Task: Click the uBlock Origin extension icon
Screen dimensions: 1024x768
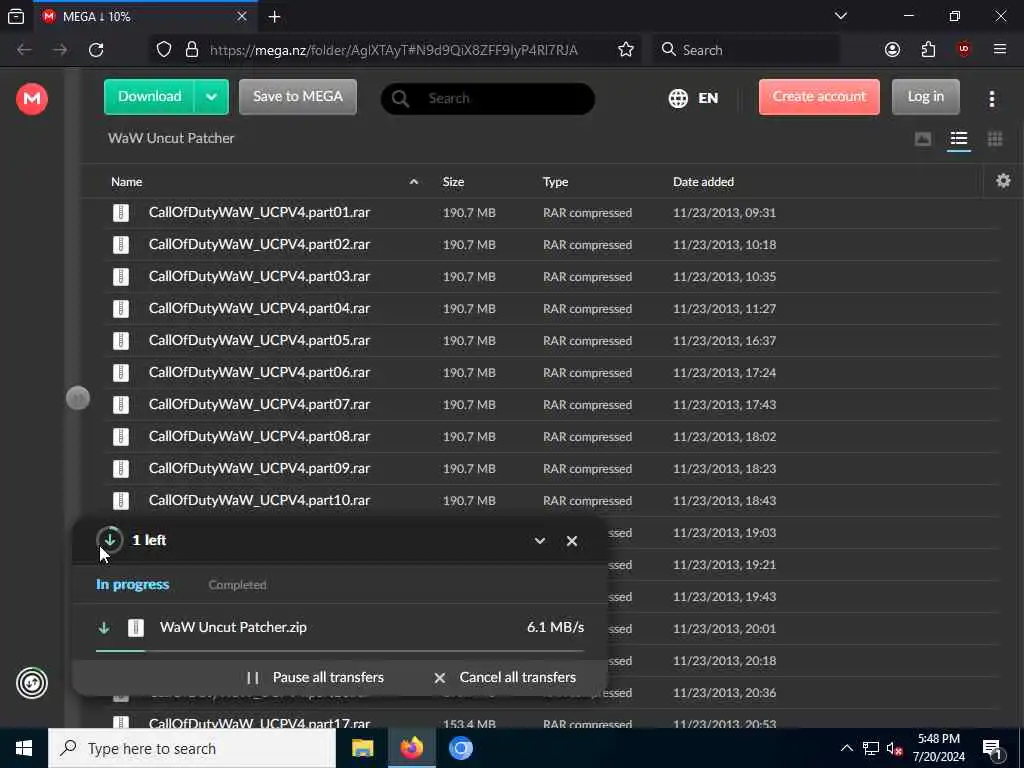Action: [963, 50]
